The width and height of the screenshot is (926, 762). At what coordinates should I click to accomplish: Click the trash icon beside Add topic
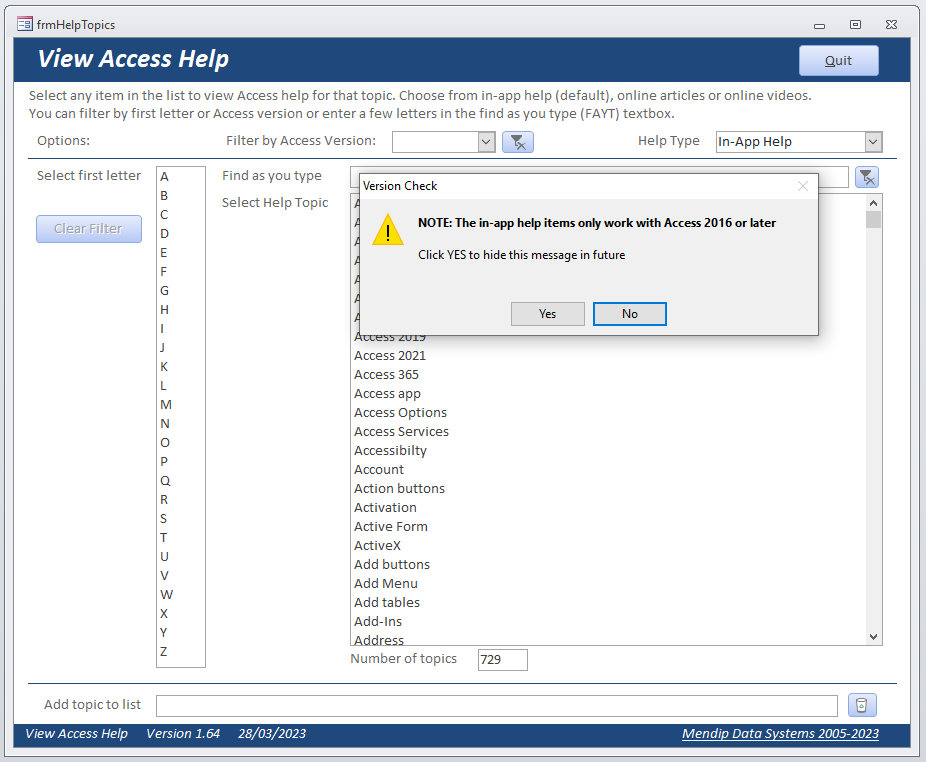click(862, 705)
